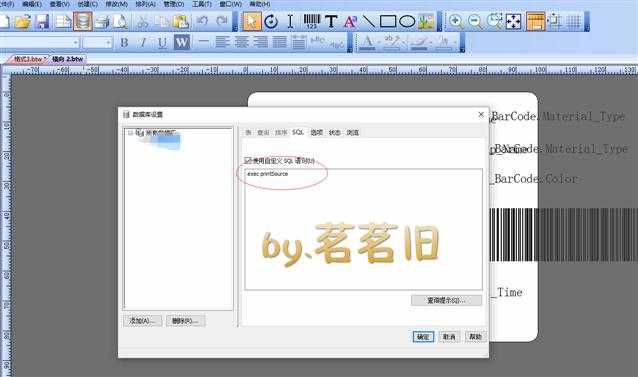638x377 pixels.
Task: Select the BarCode:Color text on label
Action: click(535, 179)
